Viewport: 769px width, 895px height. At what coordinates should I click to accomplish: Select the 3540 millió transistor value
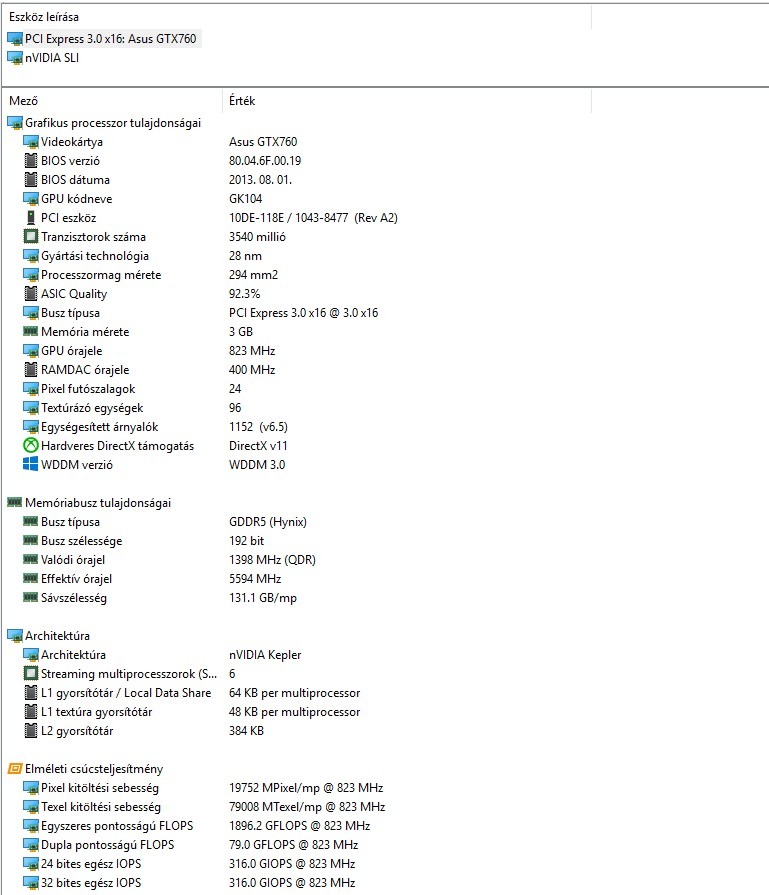click(257, 236)
